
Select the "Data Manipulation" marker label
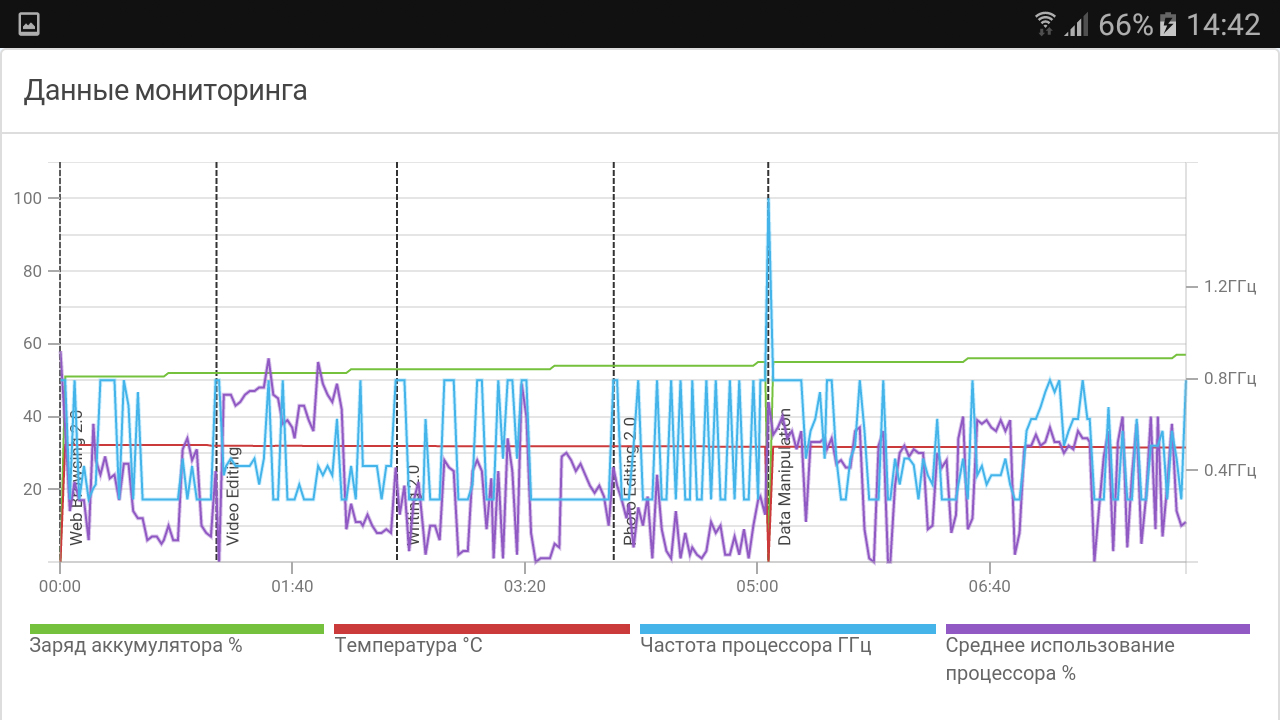click(785, 477)
